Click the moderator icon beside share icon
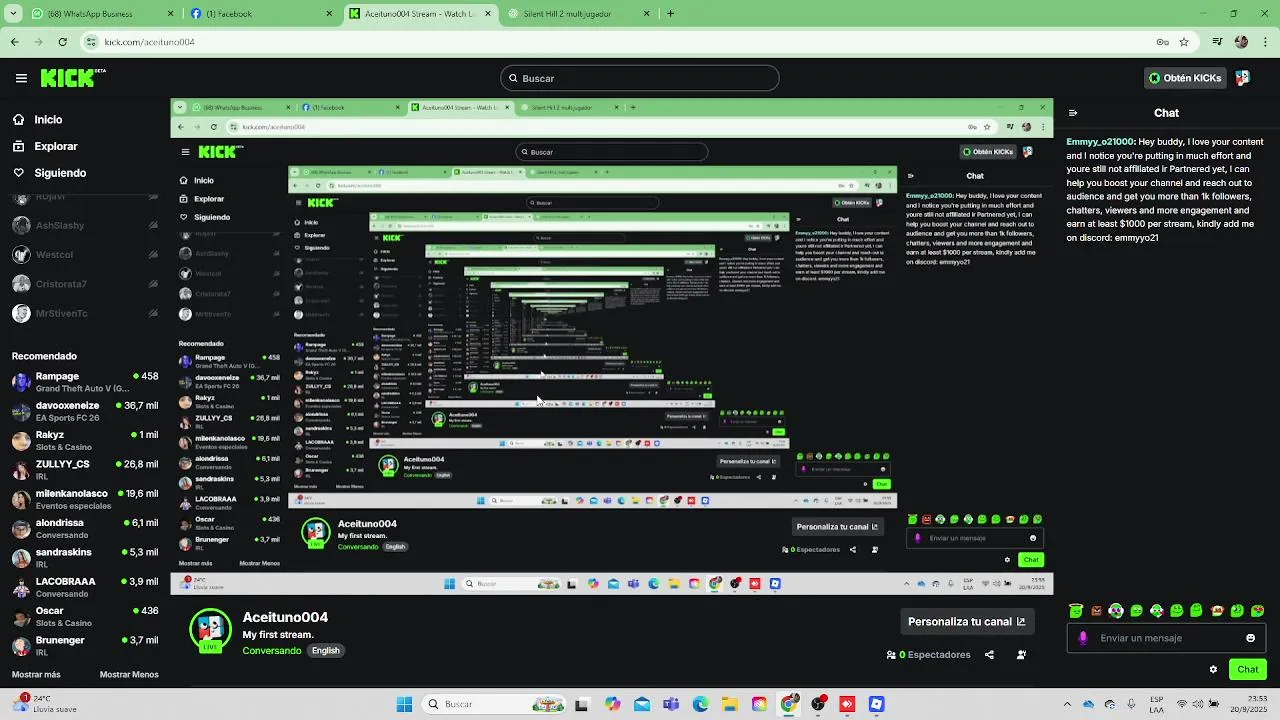1280x720 pixels. 1021,655
